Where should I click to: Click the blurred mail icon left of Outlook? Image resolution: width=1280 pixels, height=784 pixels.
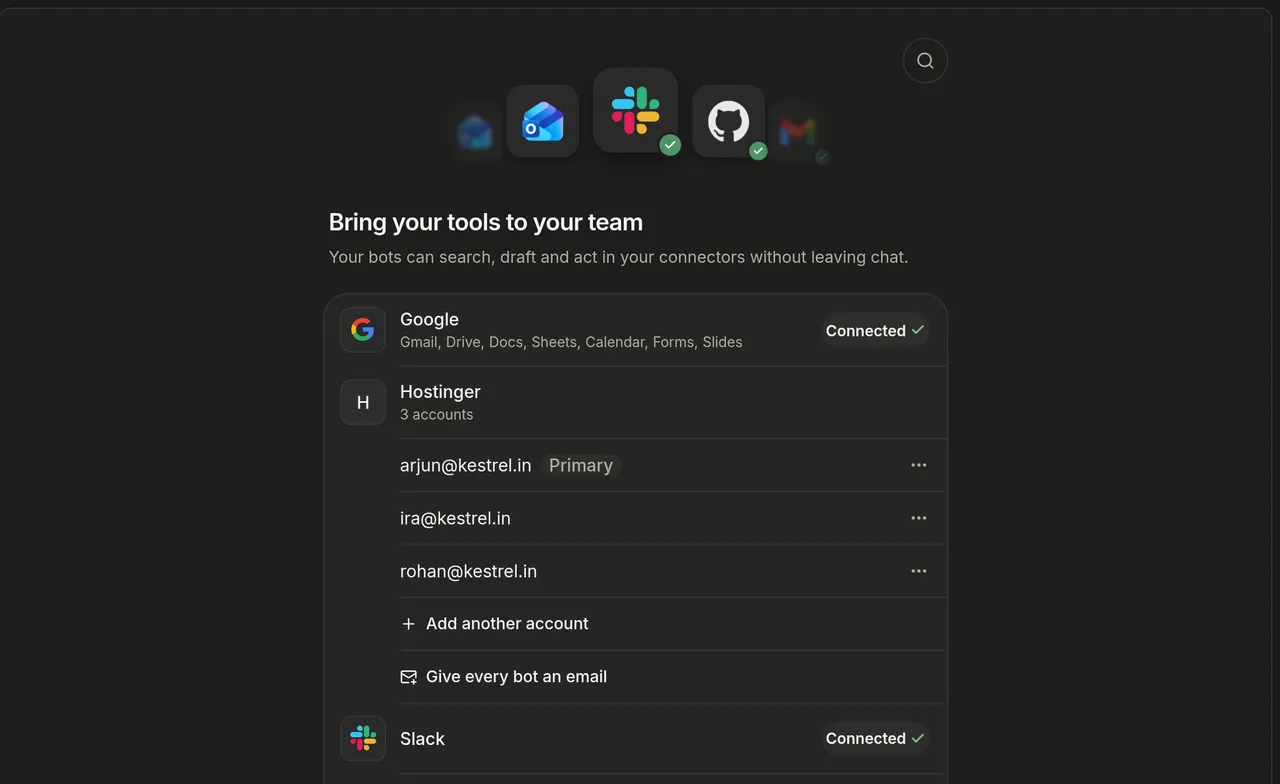475,131
